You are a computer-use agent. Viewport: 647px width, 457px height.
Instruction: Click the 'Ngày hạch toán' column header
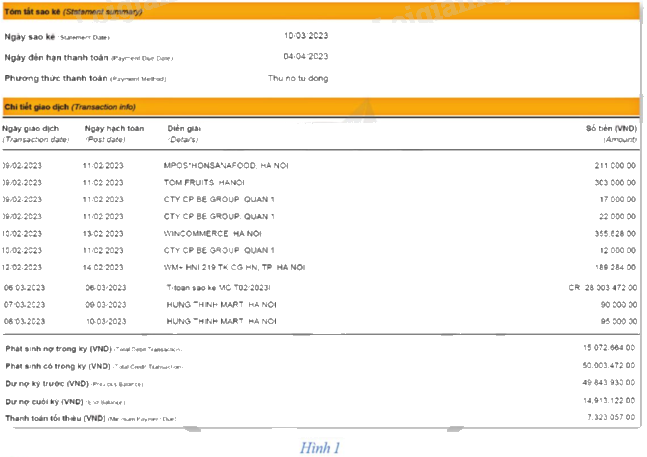click(x=115, y=129)
